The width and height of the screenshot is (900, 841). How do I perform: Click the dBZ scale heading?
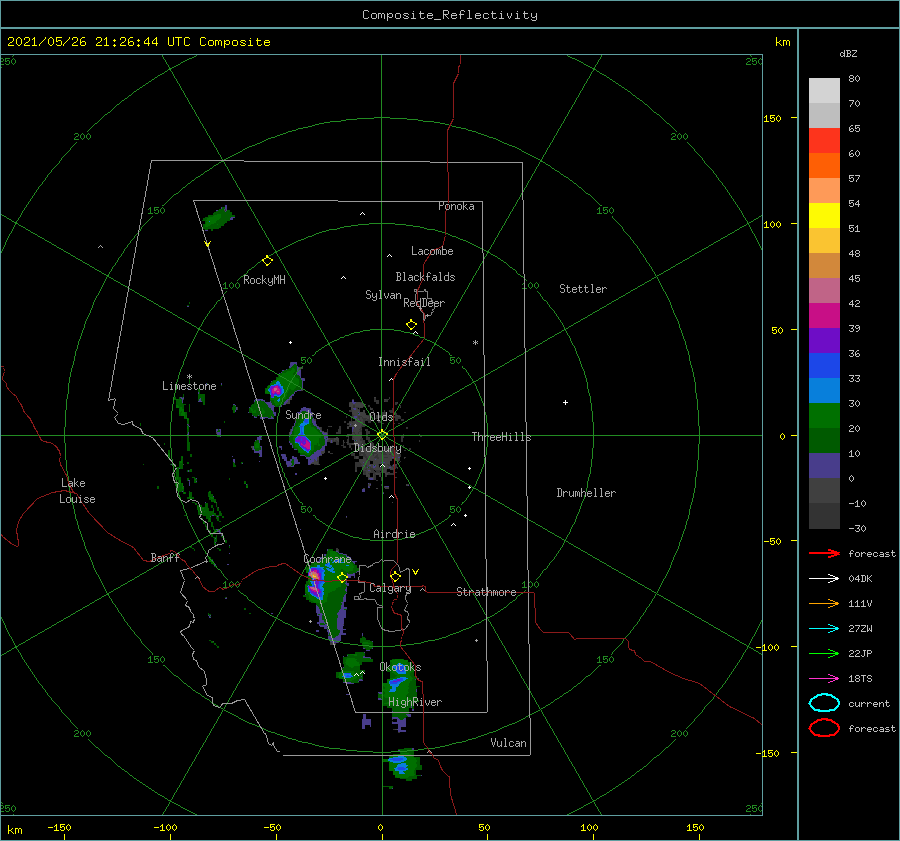click(848, 53)
